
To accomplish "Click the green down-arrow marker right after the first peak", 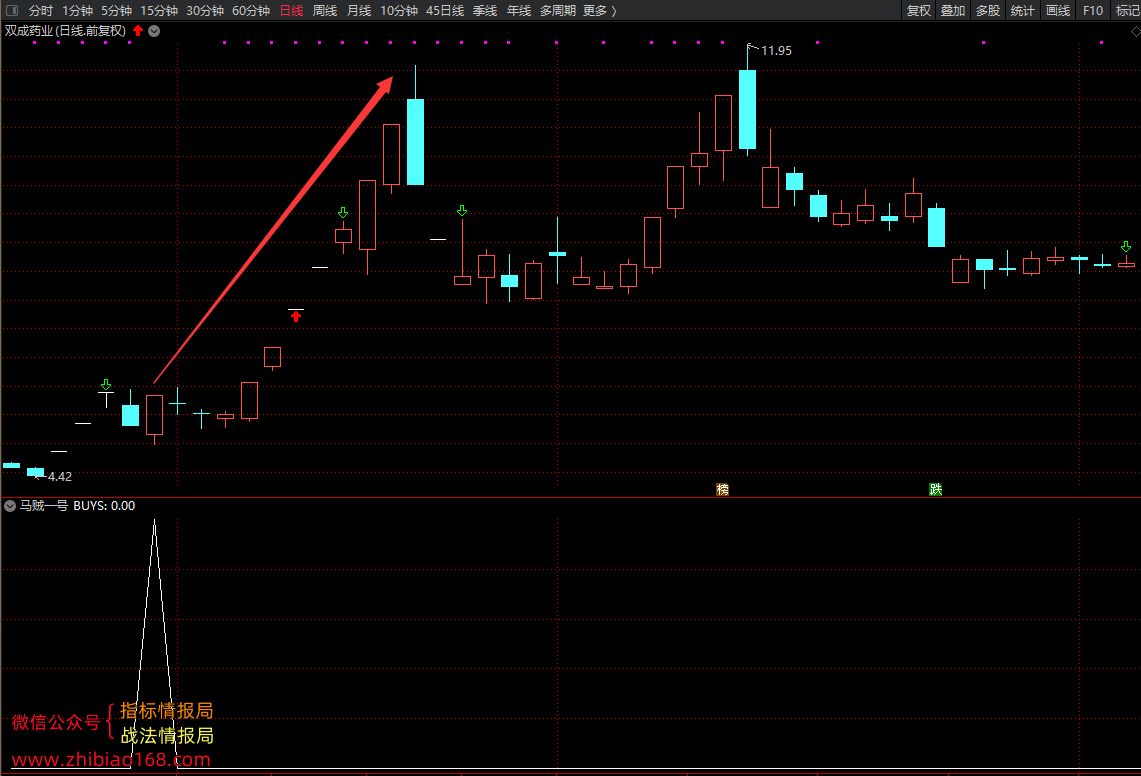I will point(461,211).
